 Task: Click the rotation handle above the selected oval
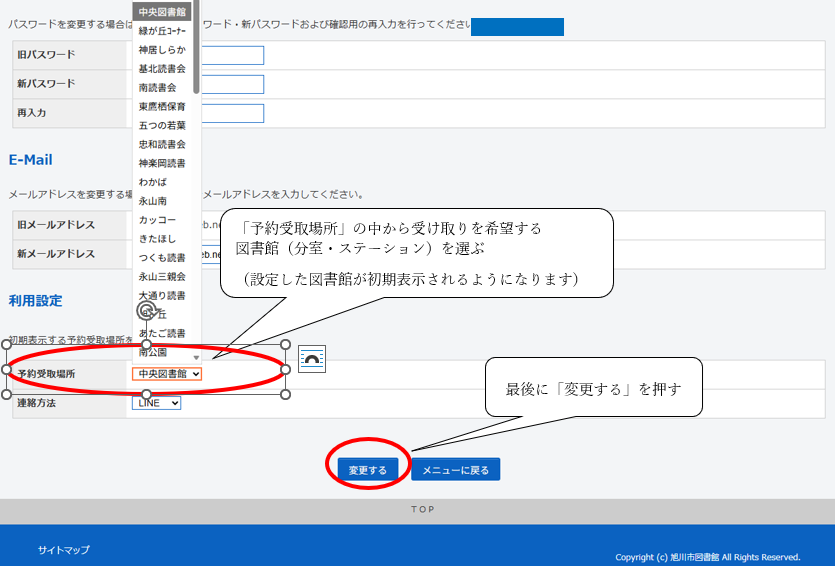tap(146, 311)
